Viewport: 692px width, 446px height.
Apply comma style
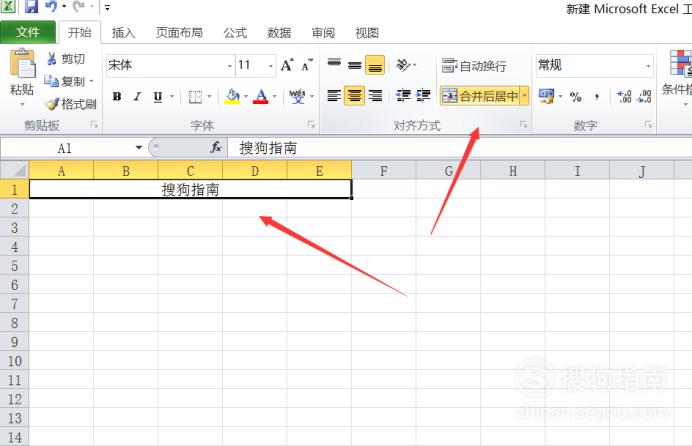[x=597, y=96]
